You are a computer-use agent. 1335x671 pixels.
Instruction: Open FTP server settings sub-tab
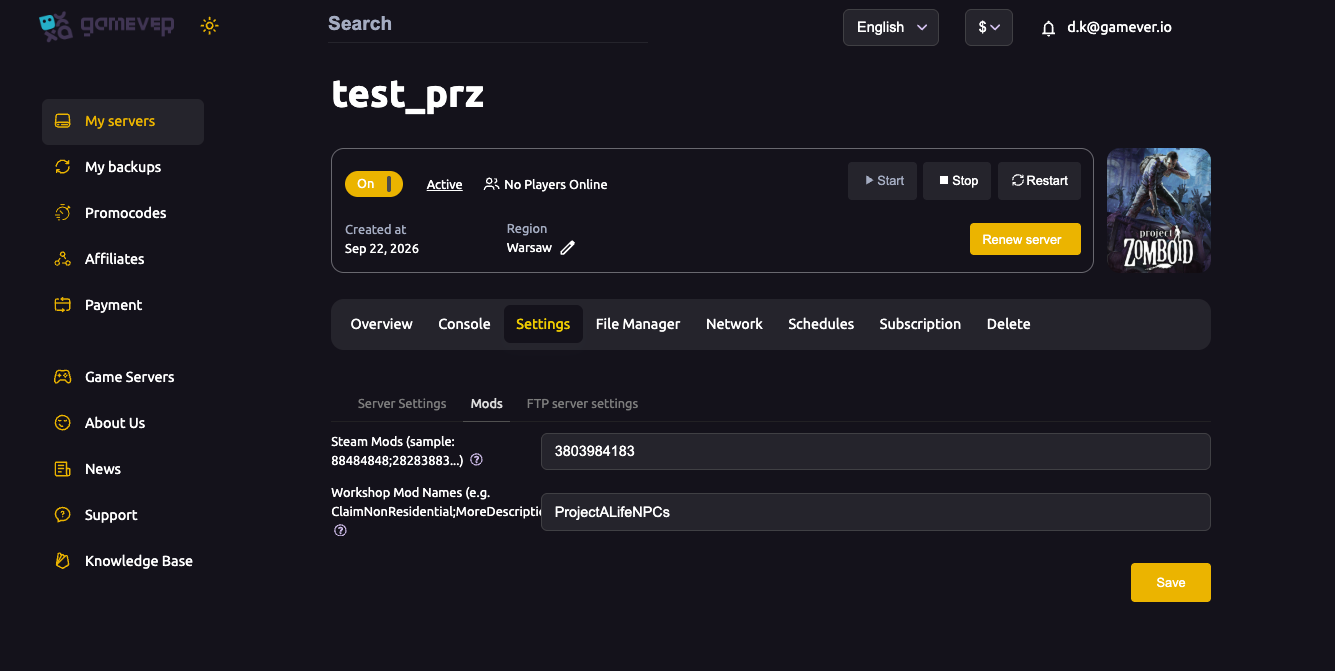[582, 404]
